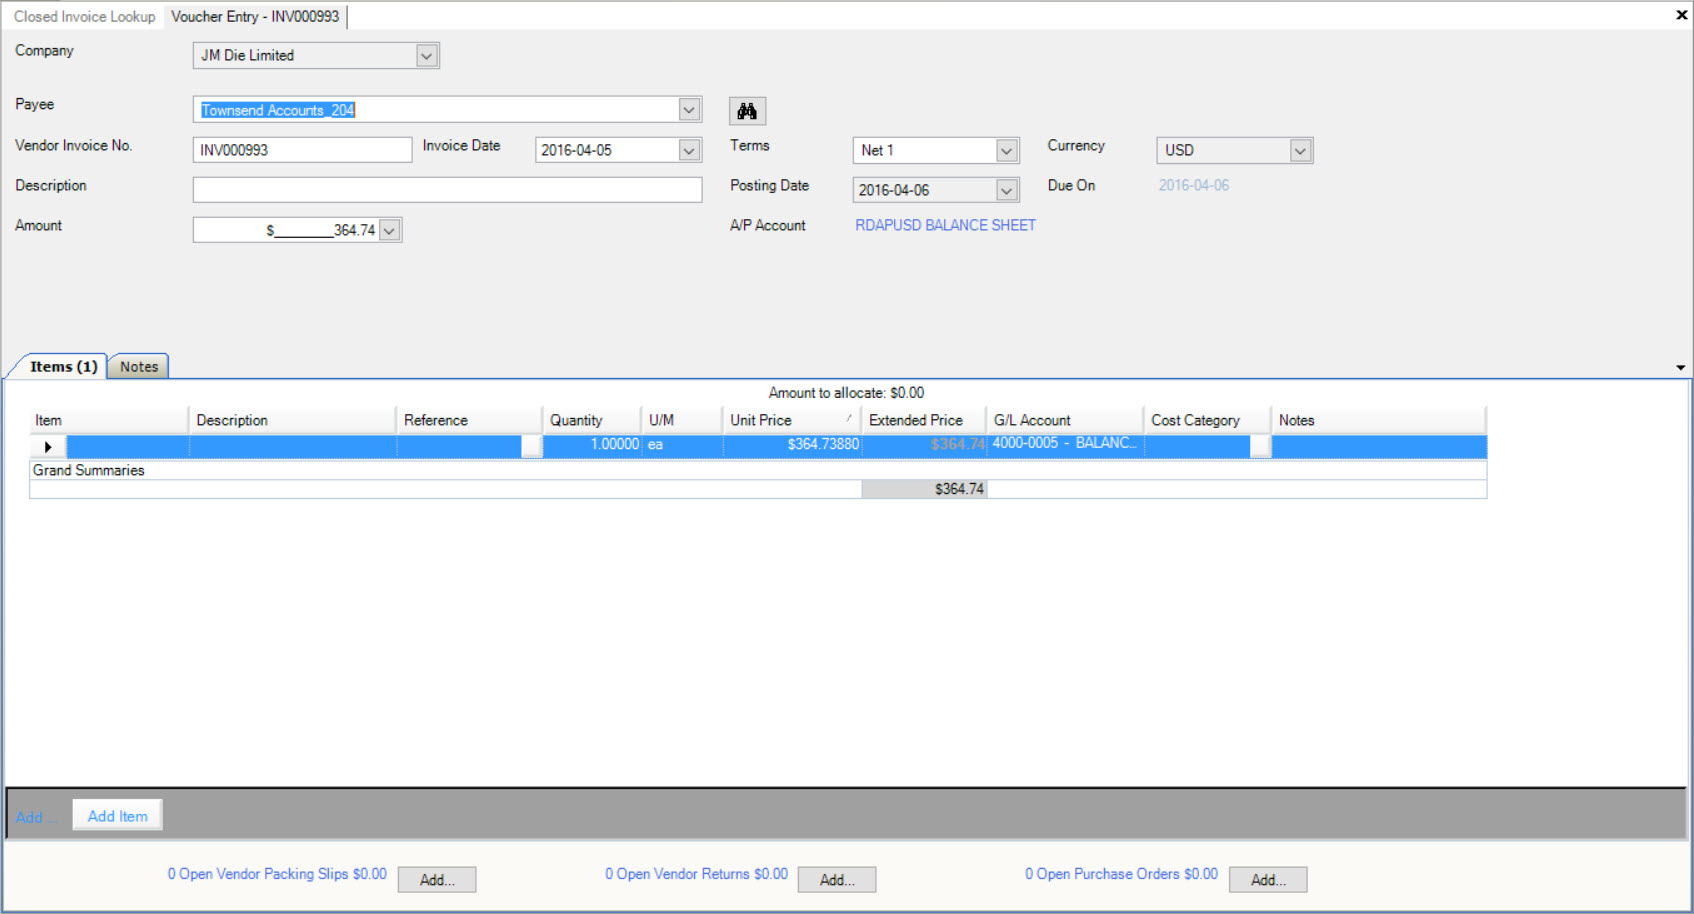The image size is (1694, 914).
Task: Open the Items (1) tab
Action: coord(63,366)
